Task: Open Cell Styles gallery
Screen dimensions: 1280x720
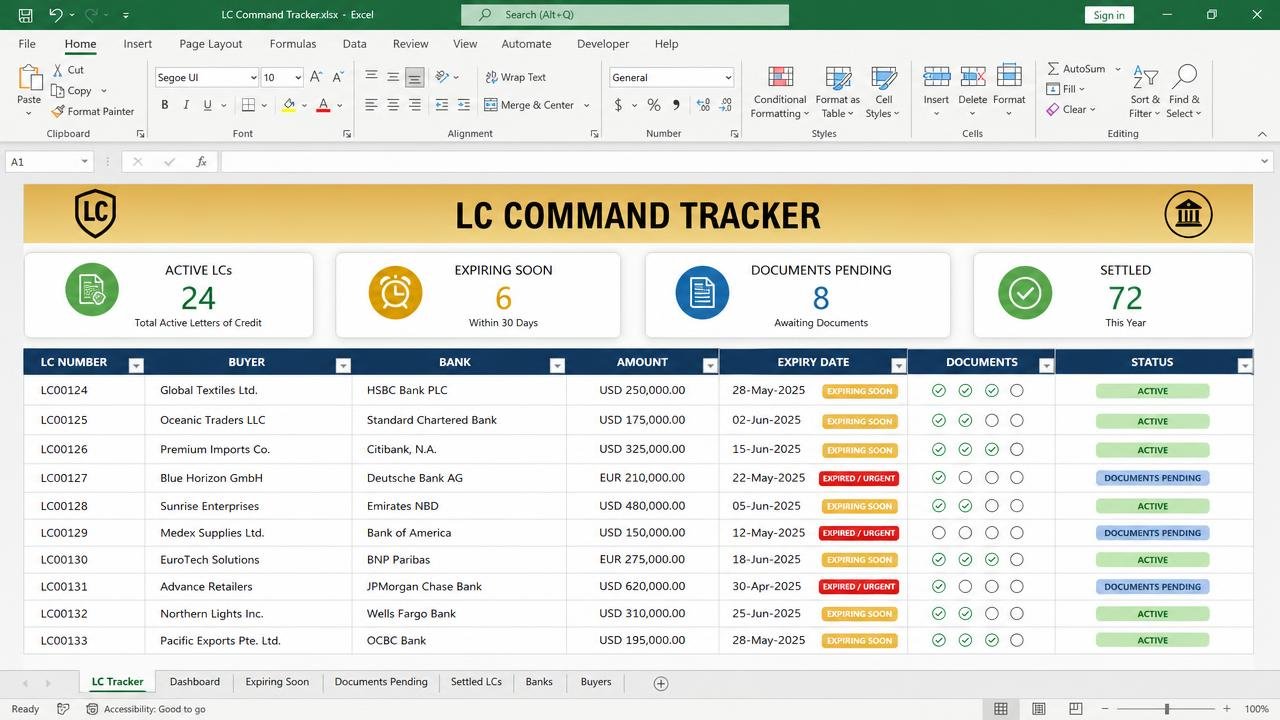Action: pos(884,92)
